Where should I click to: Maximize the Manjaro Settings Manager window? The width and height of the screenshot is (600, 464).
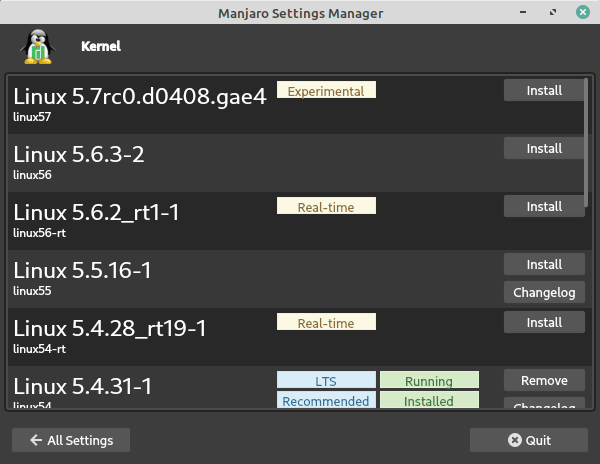point(553,12)
